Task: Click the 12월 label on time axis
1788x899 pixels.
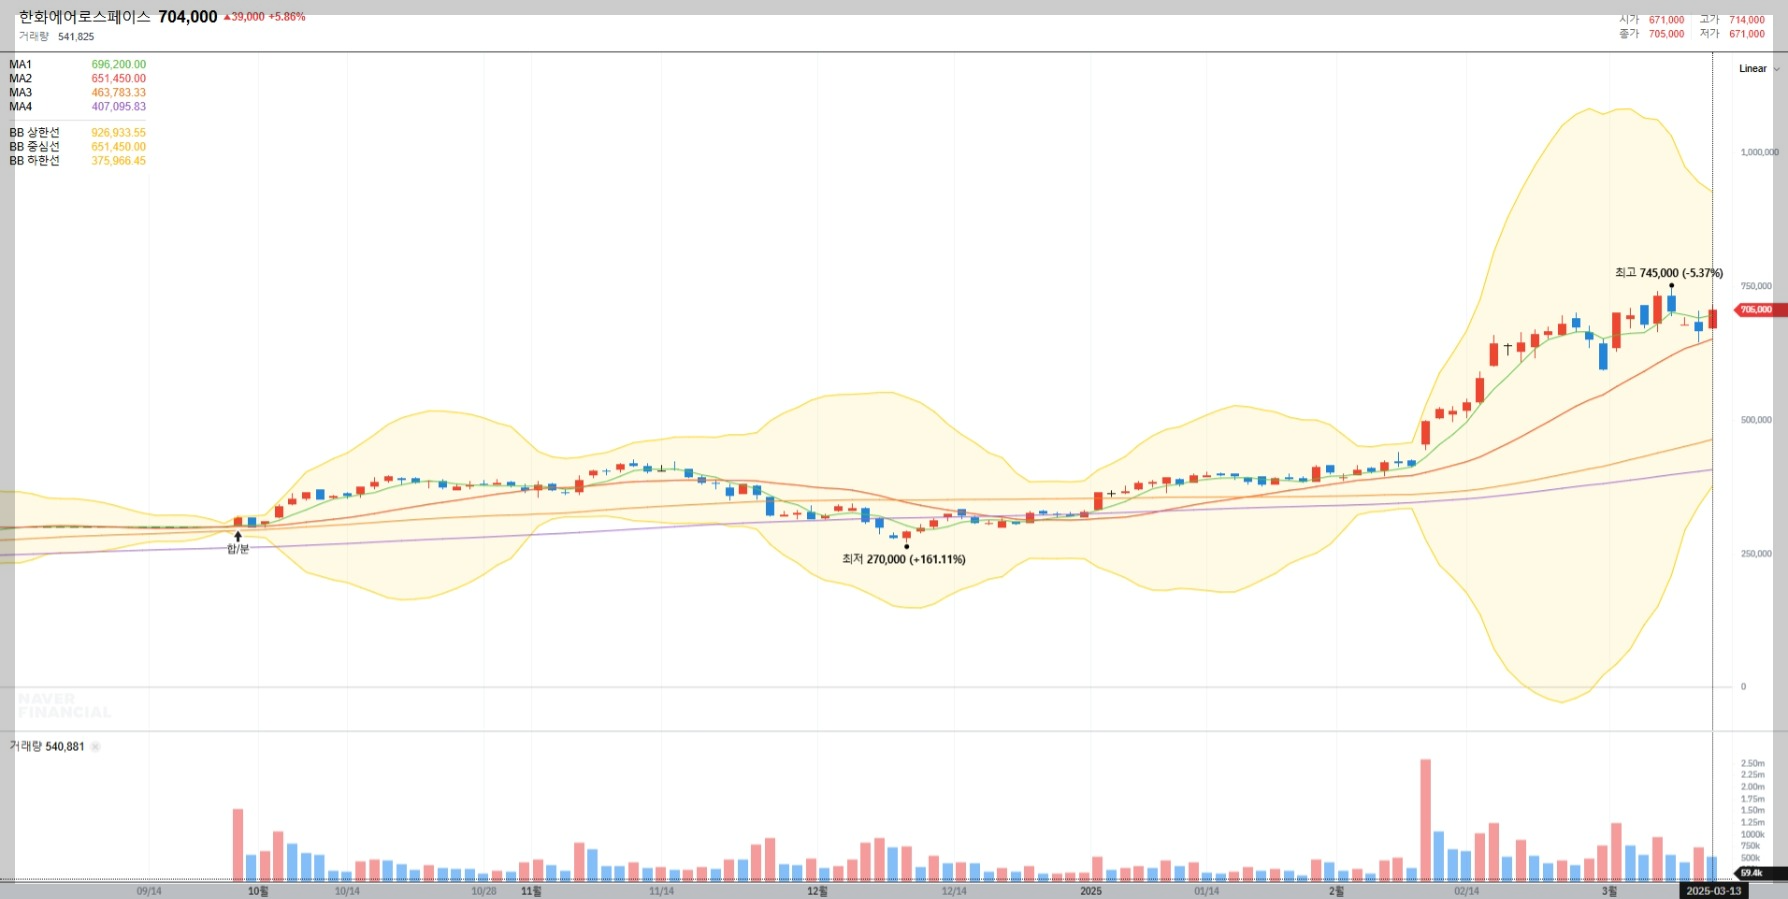Action: [817, 891]
